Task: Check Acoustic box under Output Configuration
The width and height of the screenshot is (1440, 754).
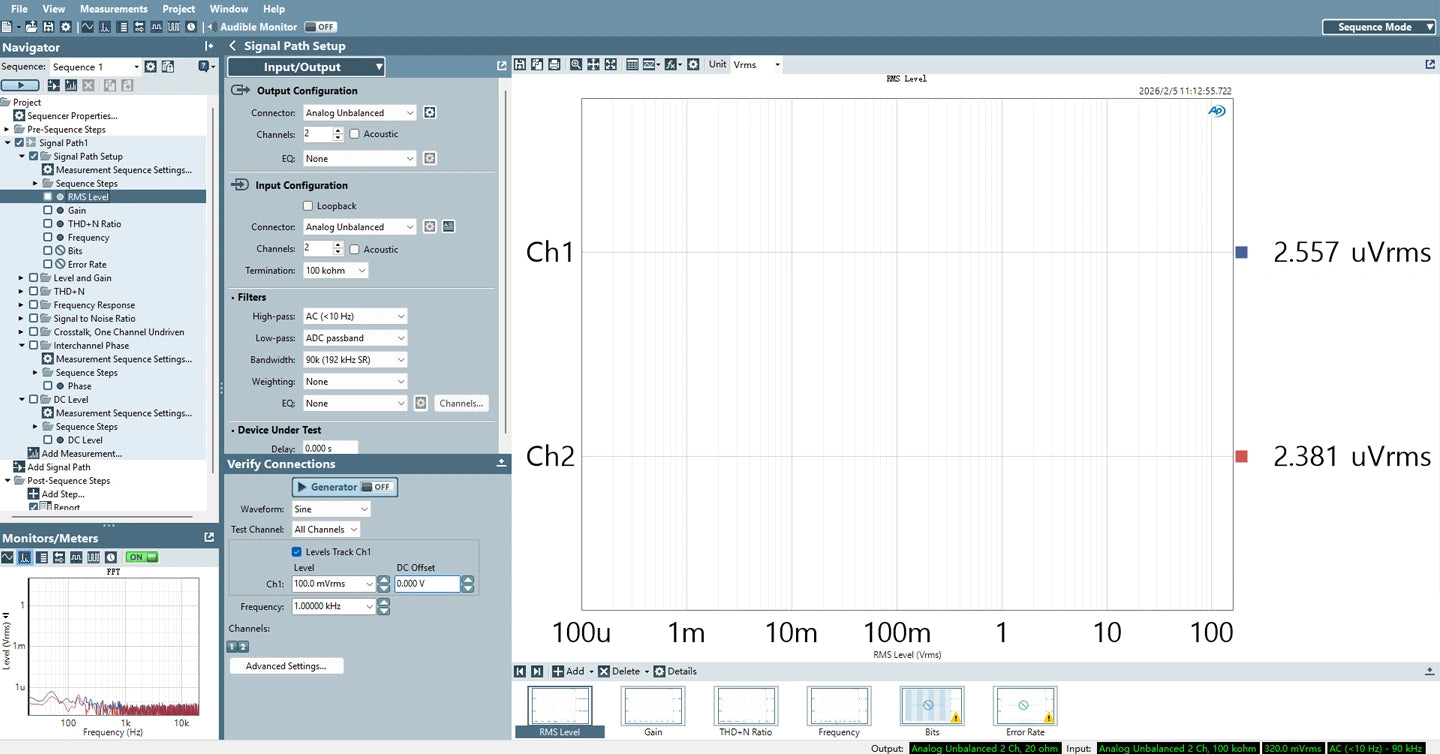Action: 354,134
